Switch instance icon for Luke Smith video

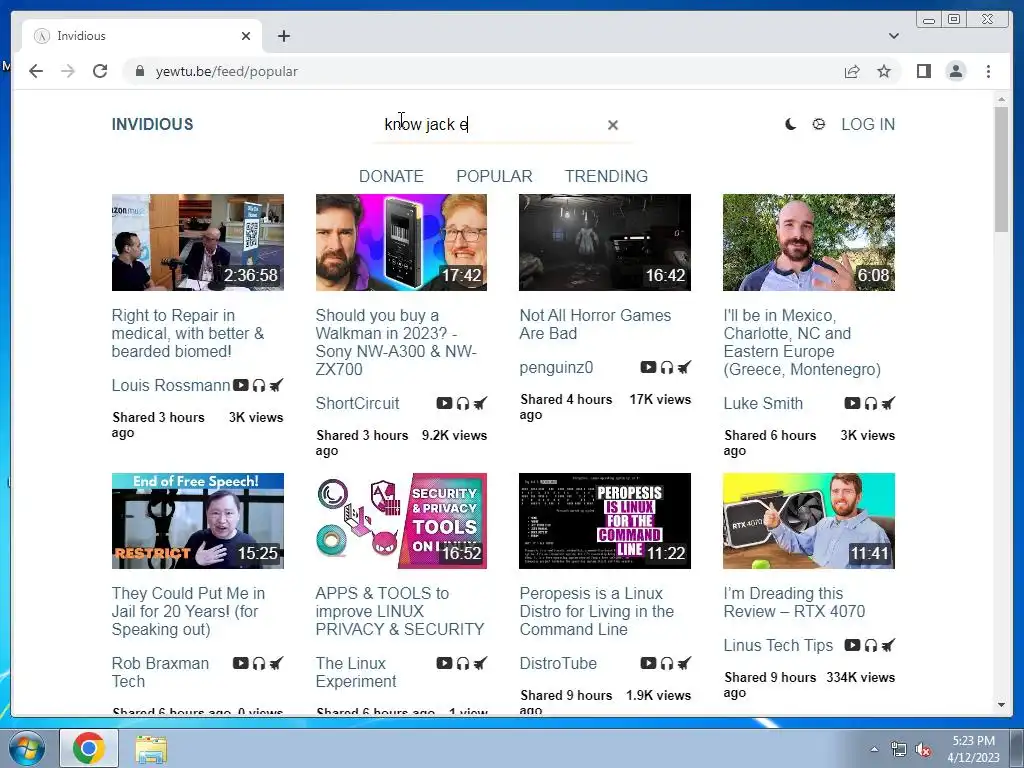tap(888, 403)
